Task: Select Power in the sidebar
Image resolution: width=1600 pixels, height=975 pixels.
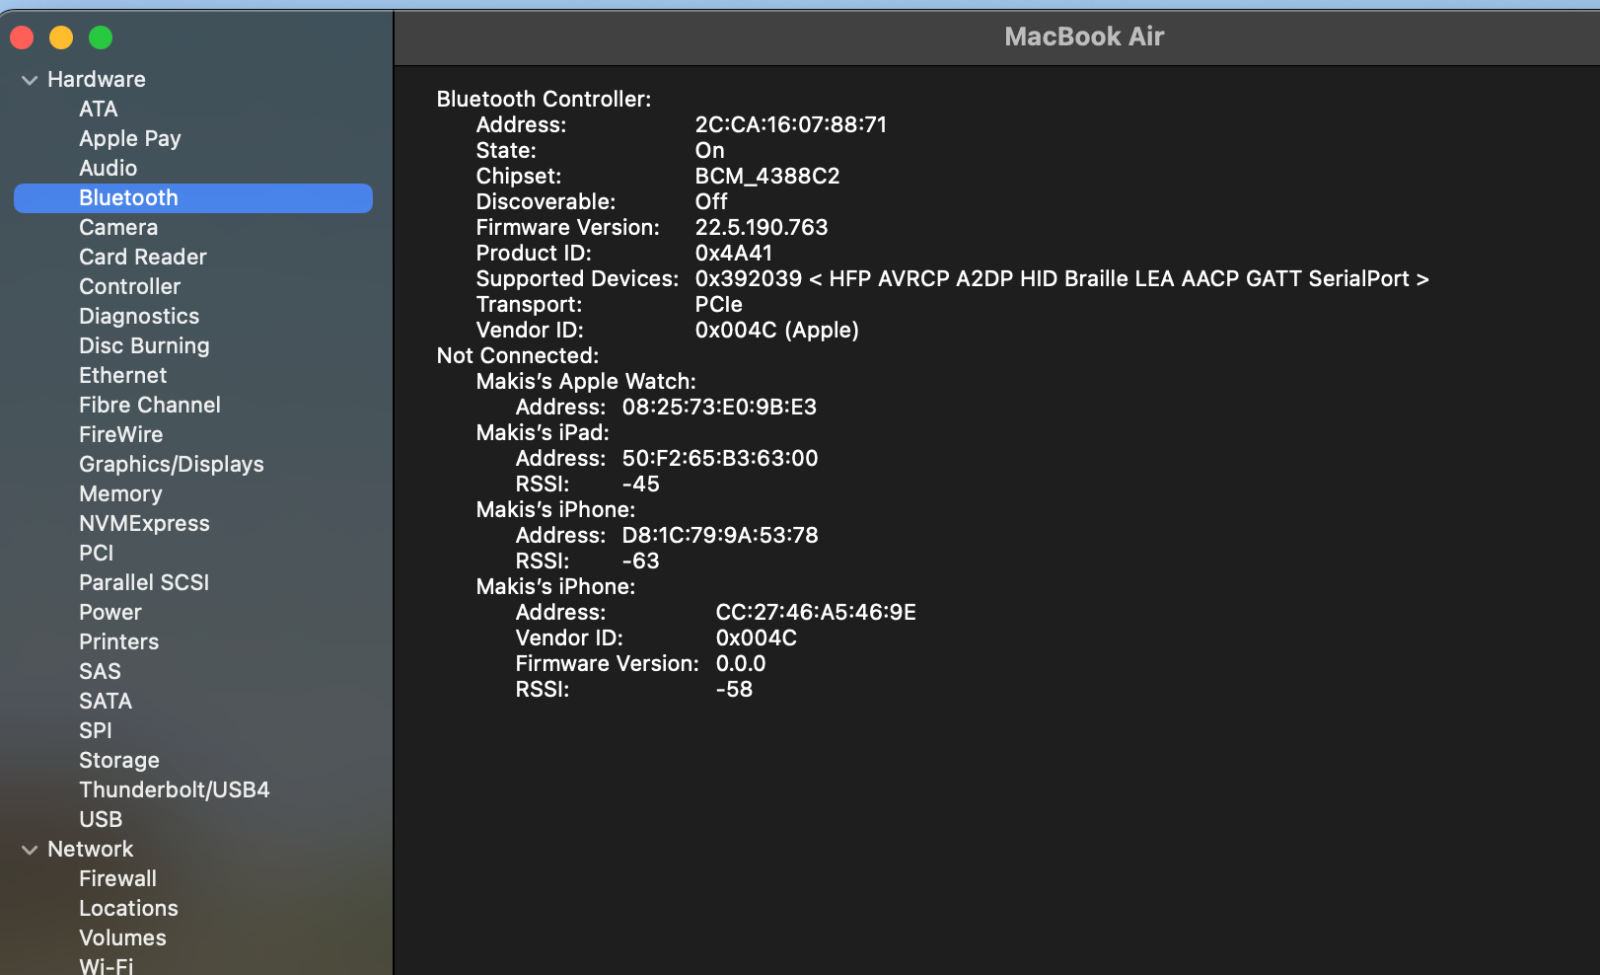Action: click(x=110, y=612)
